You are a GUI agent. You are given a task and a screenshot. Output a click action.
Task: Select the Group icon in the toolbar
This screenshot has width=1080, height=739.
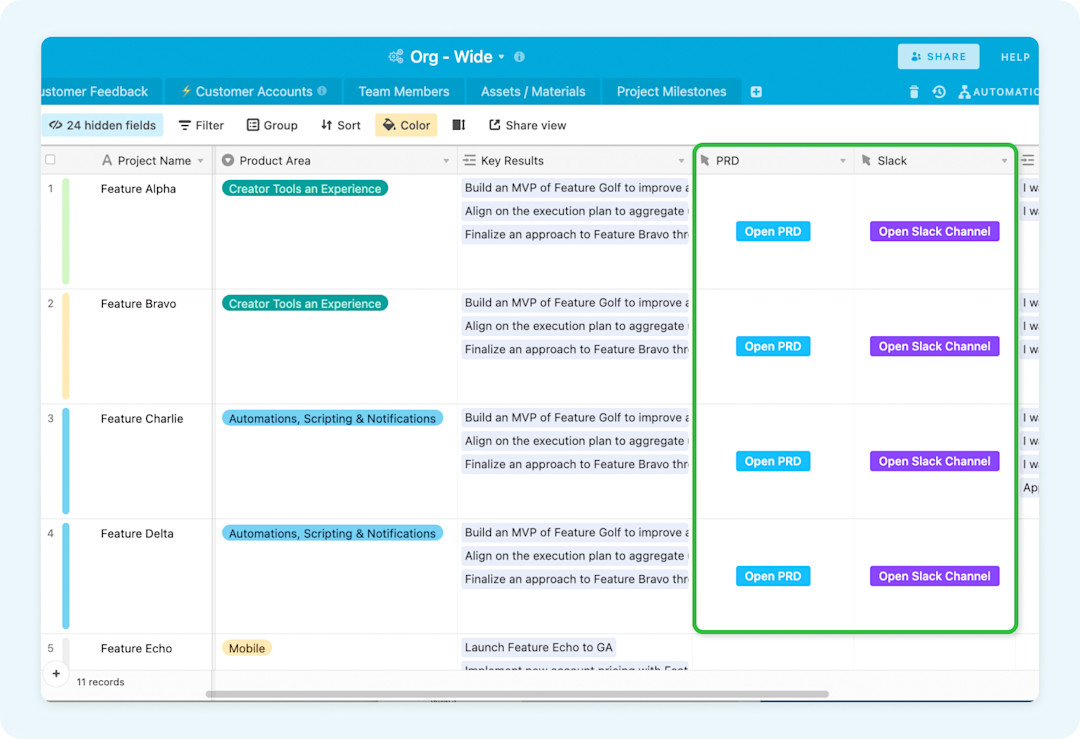click(252, 125)
